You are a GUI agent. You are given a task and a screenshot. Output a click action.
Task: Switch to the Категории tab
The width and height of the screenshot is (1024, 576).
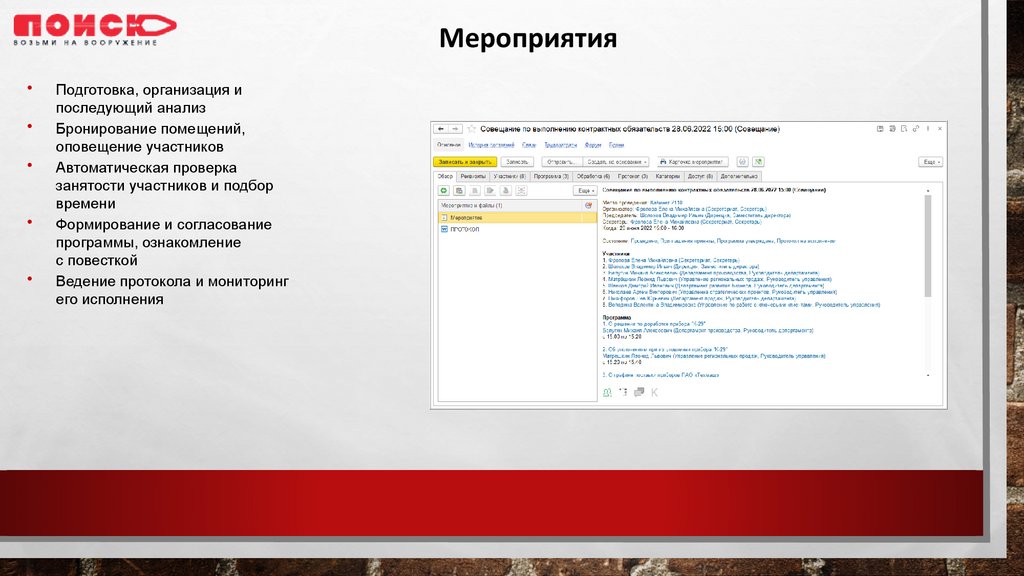pos(667,176)
